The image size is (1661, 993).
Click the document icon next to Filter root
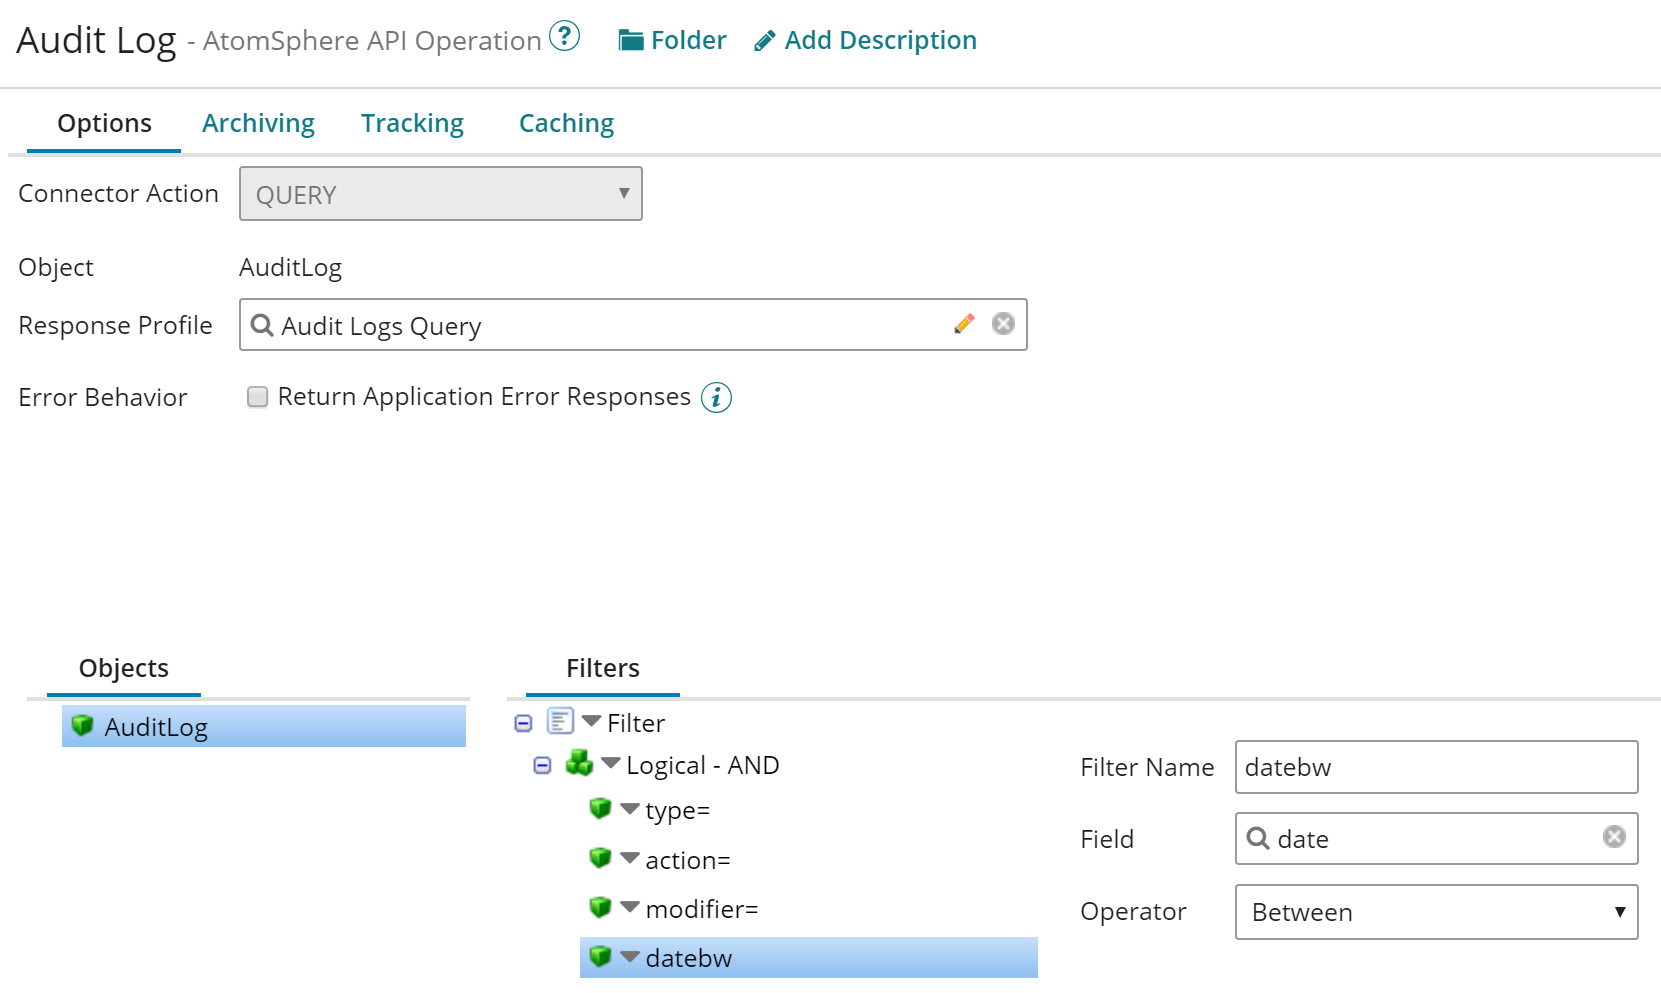[x=560, y=720]
